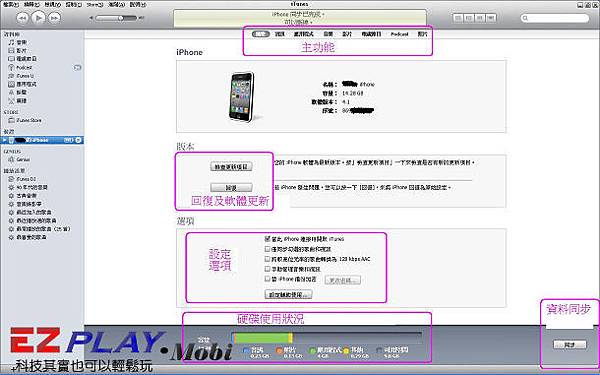The image size is (600, 375).
Task: Enable encrypt iPhone backup checkbox
Action: (267, 279)
